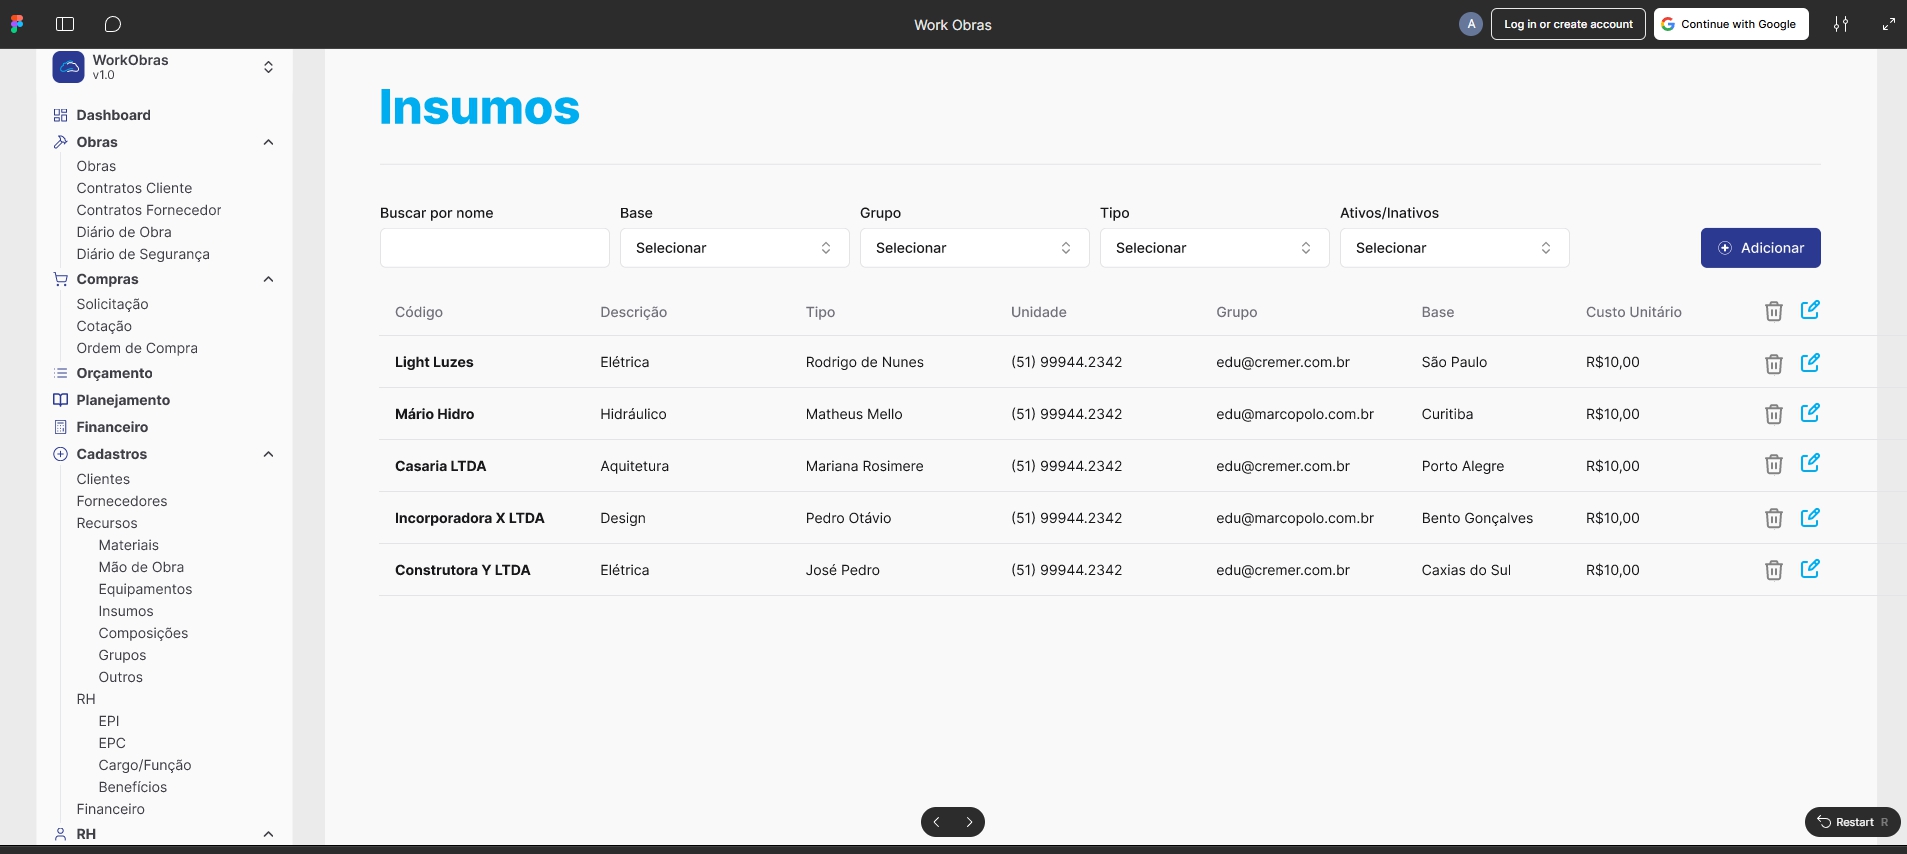Collapse the Cadastros sidebar section
Image resolution: width=1907 pixels, height=854 pixels.
268,454
